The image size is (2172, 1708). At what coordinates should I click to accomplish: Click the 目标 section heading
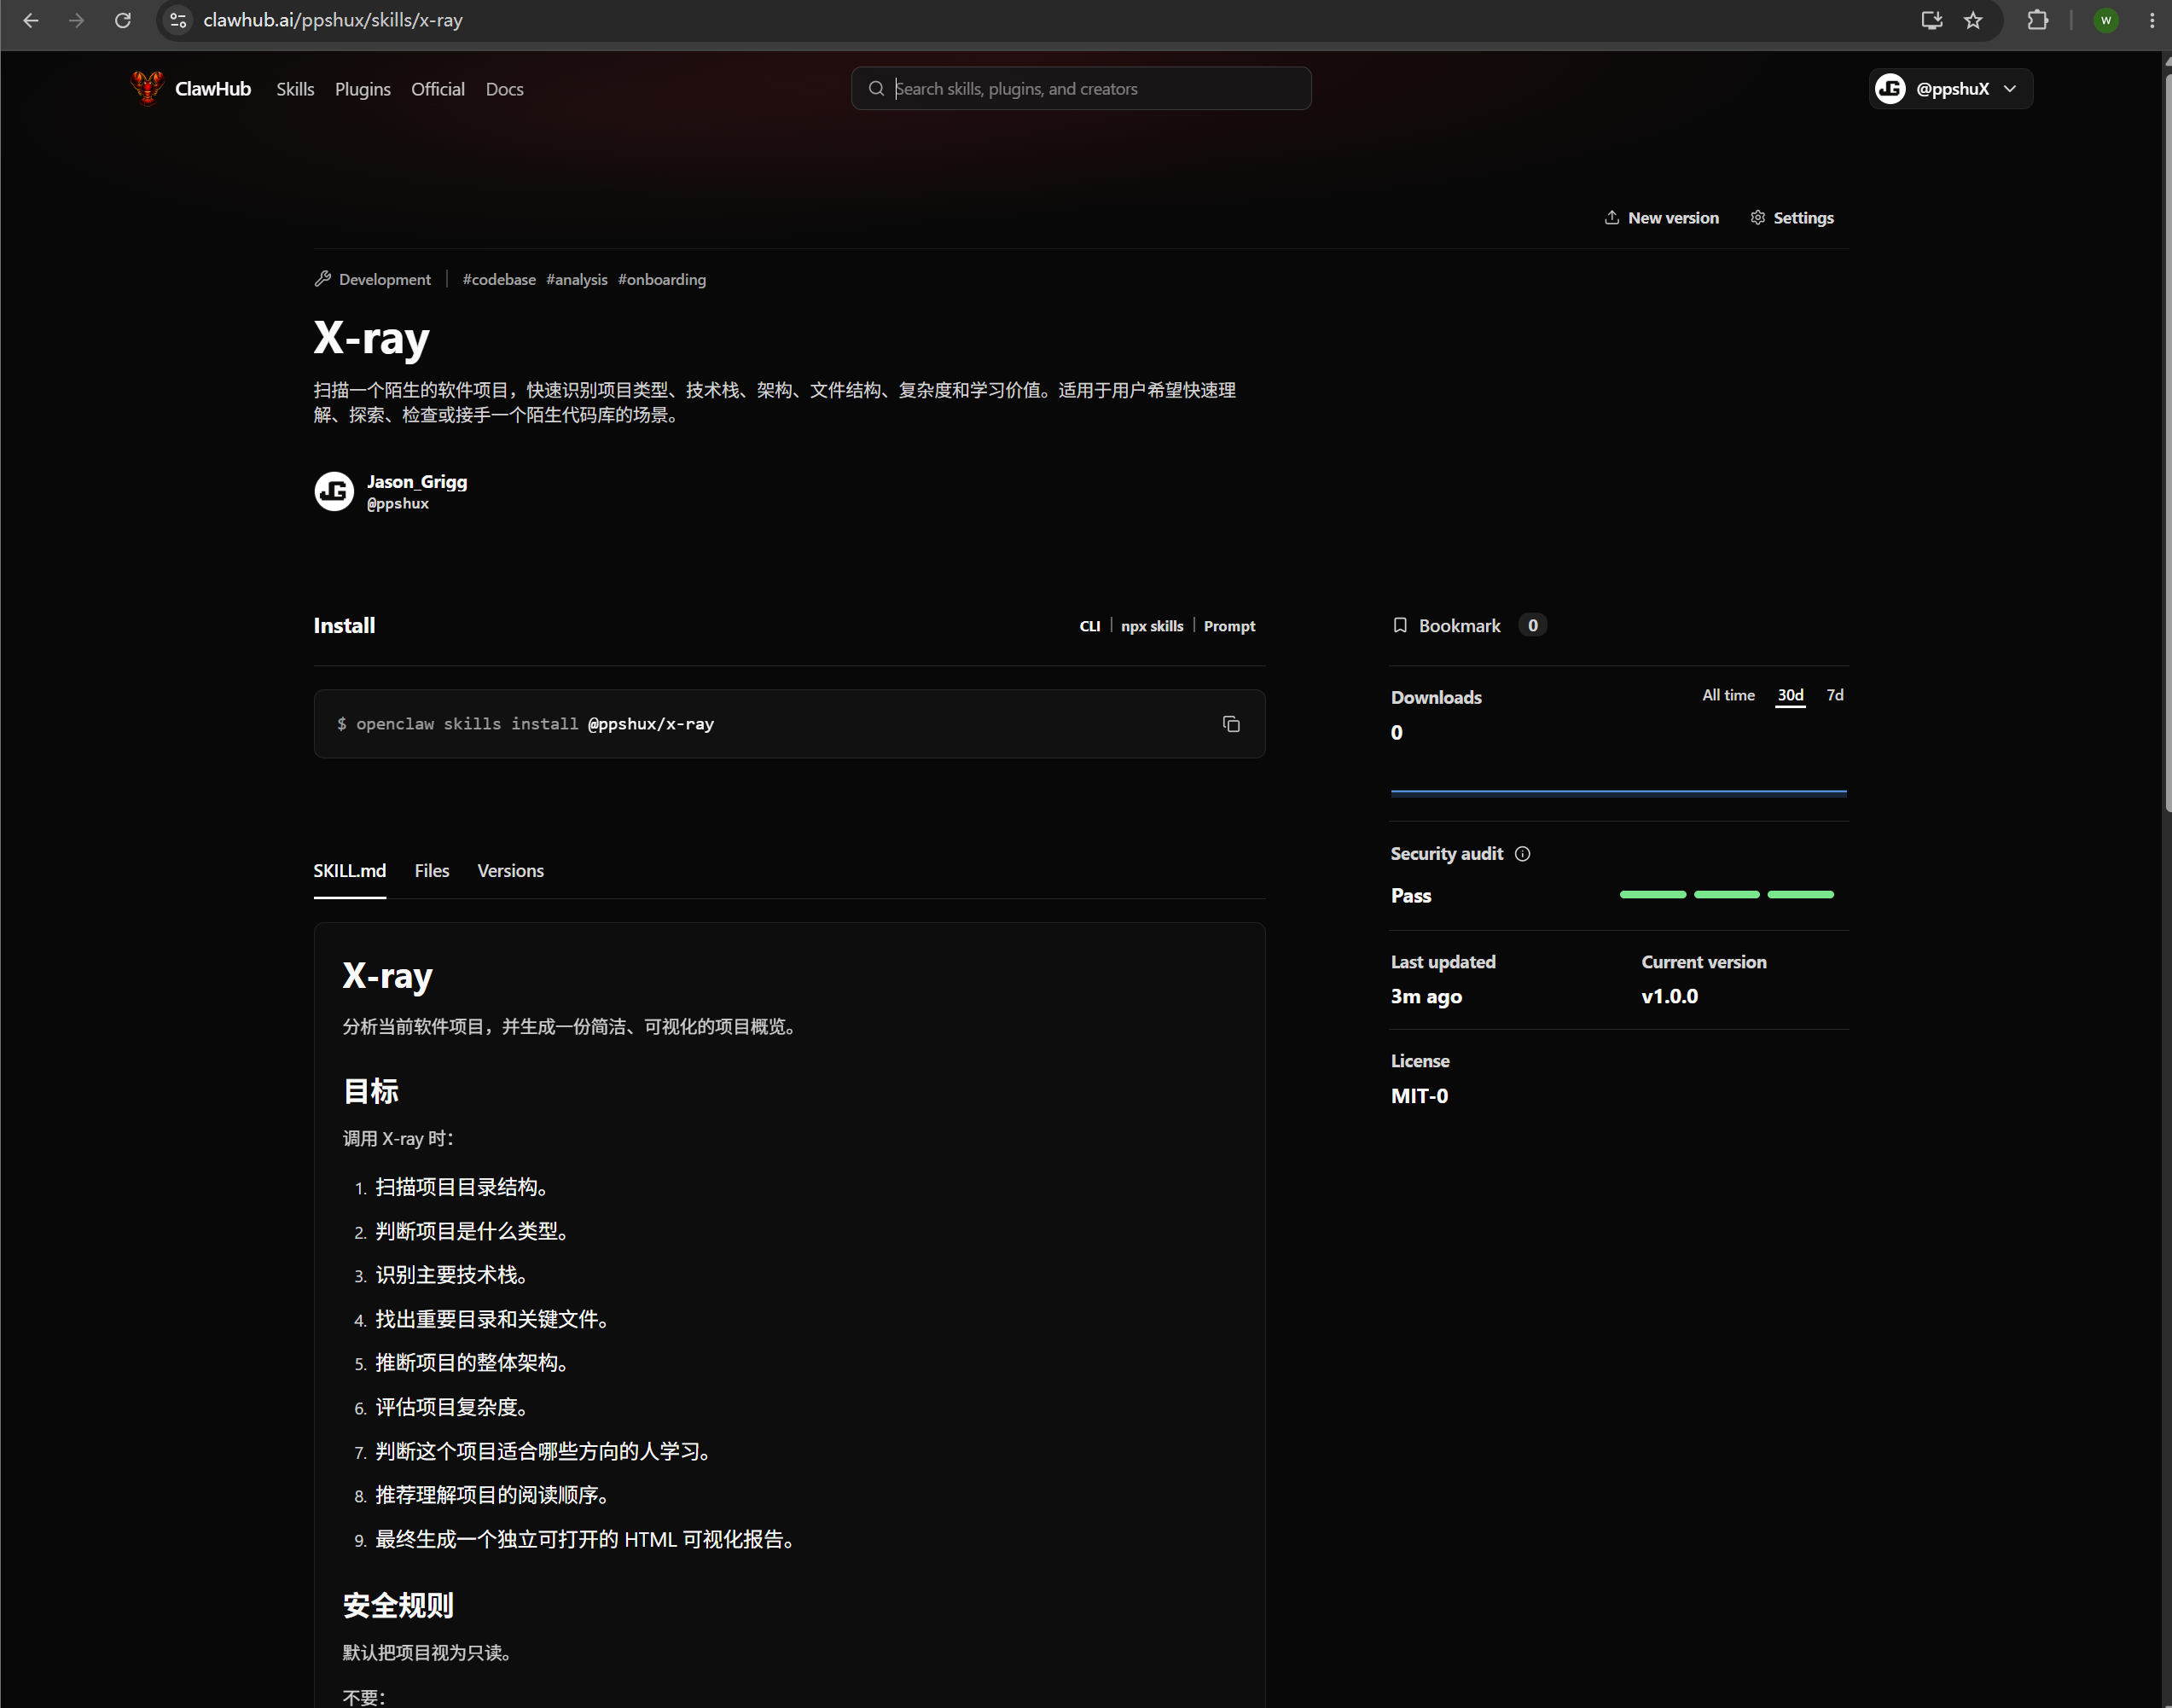tap(371, 1092)
